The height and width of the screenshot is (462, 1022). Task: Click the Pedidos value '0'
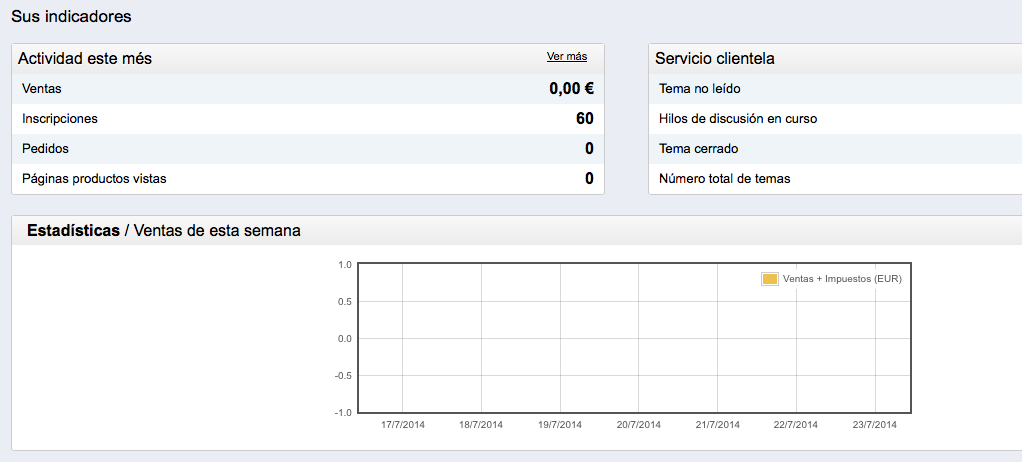coord(589,149)
